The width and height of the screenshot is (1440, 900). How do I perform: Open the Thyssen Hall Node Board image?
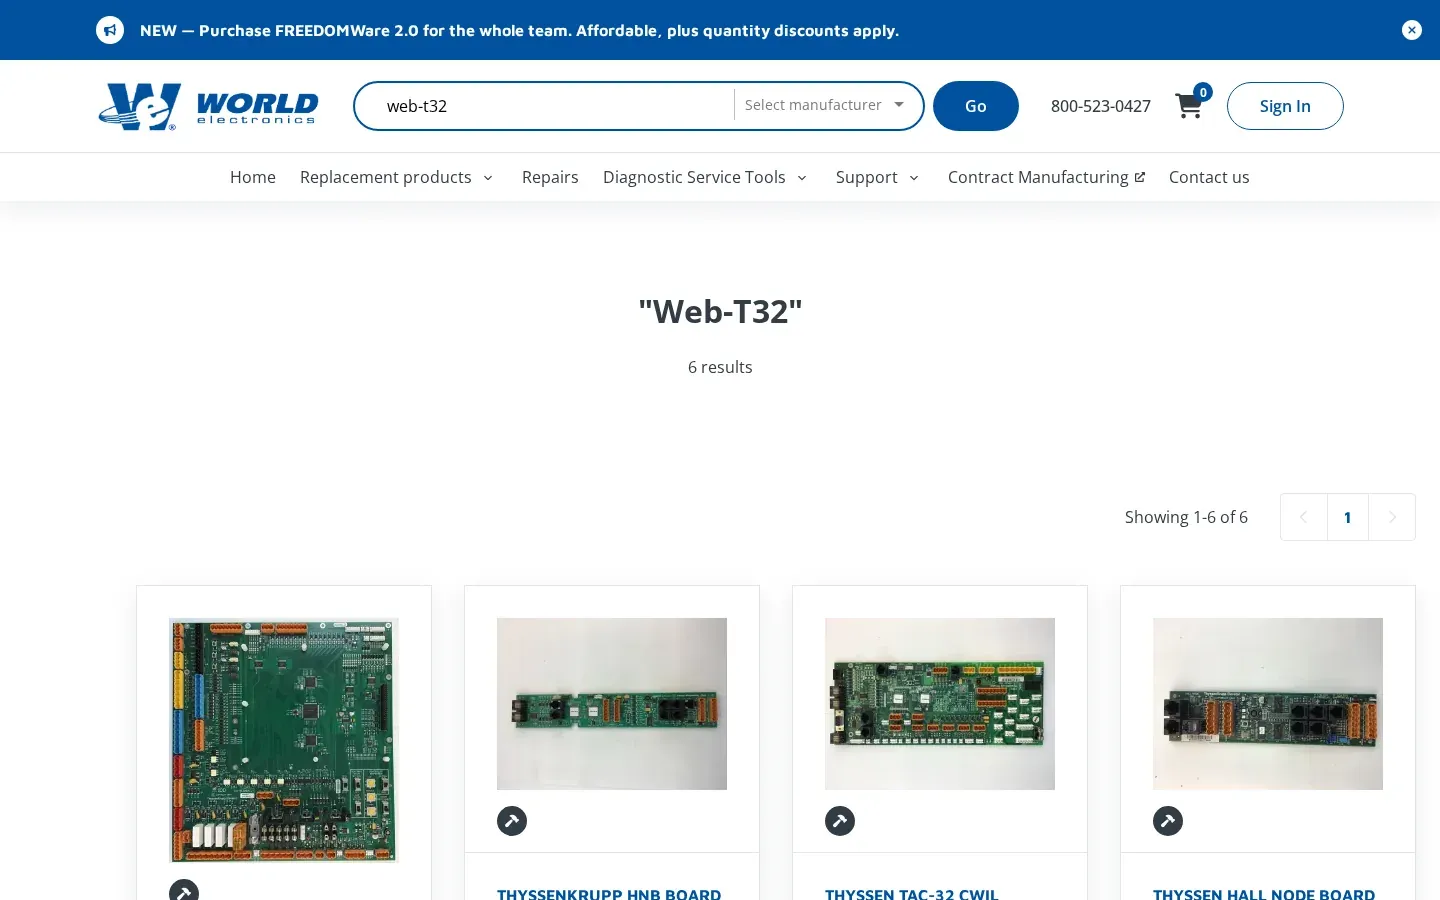(x=1268, y=704)
